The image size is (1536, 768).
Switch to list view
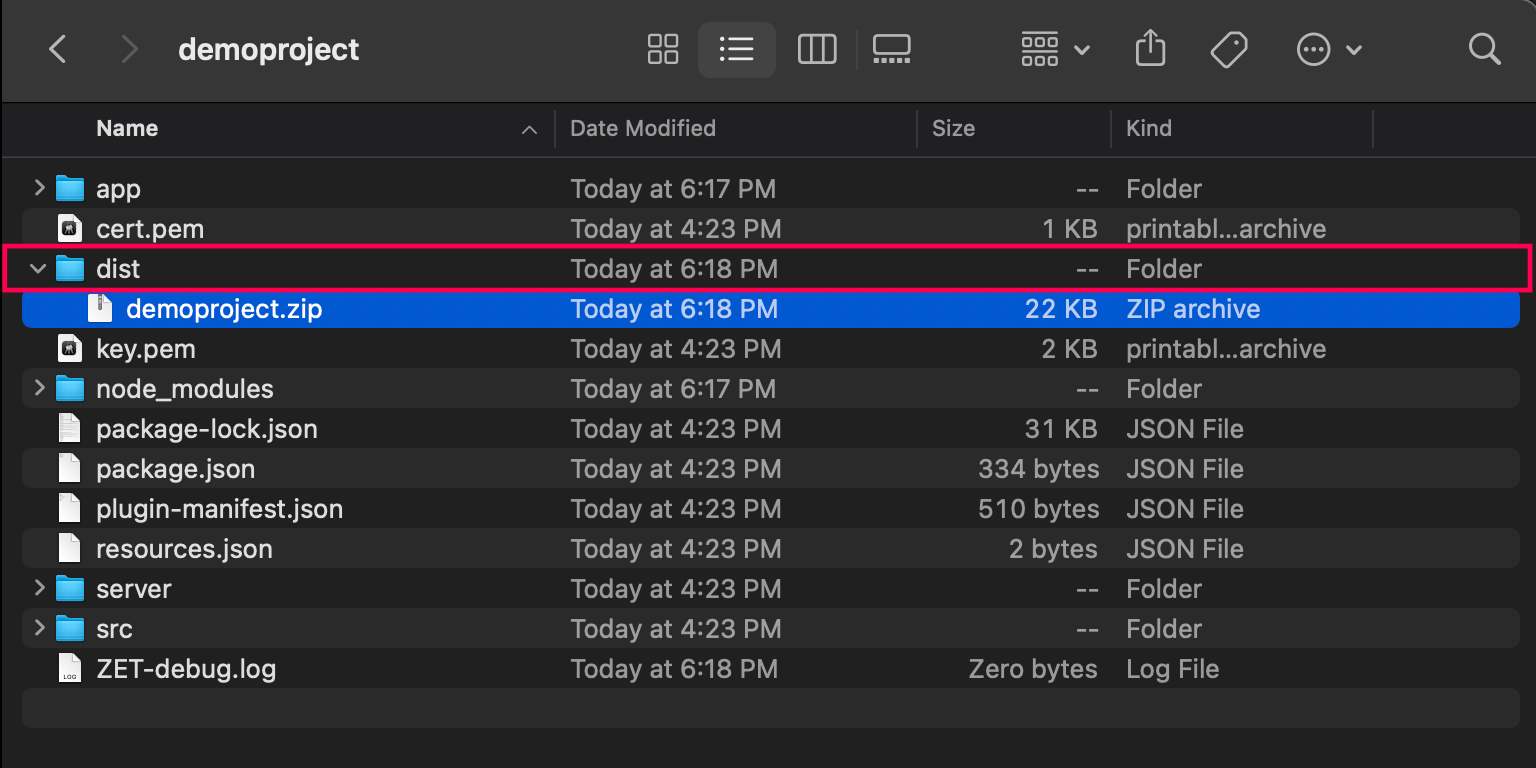click(736, 49)
